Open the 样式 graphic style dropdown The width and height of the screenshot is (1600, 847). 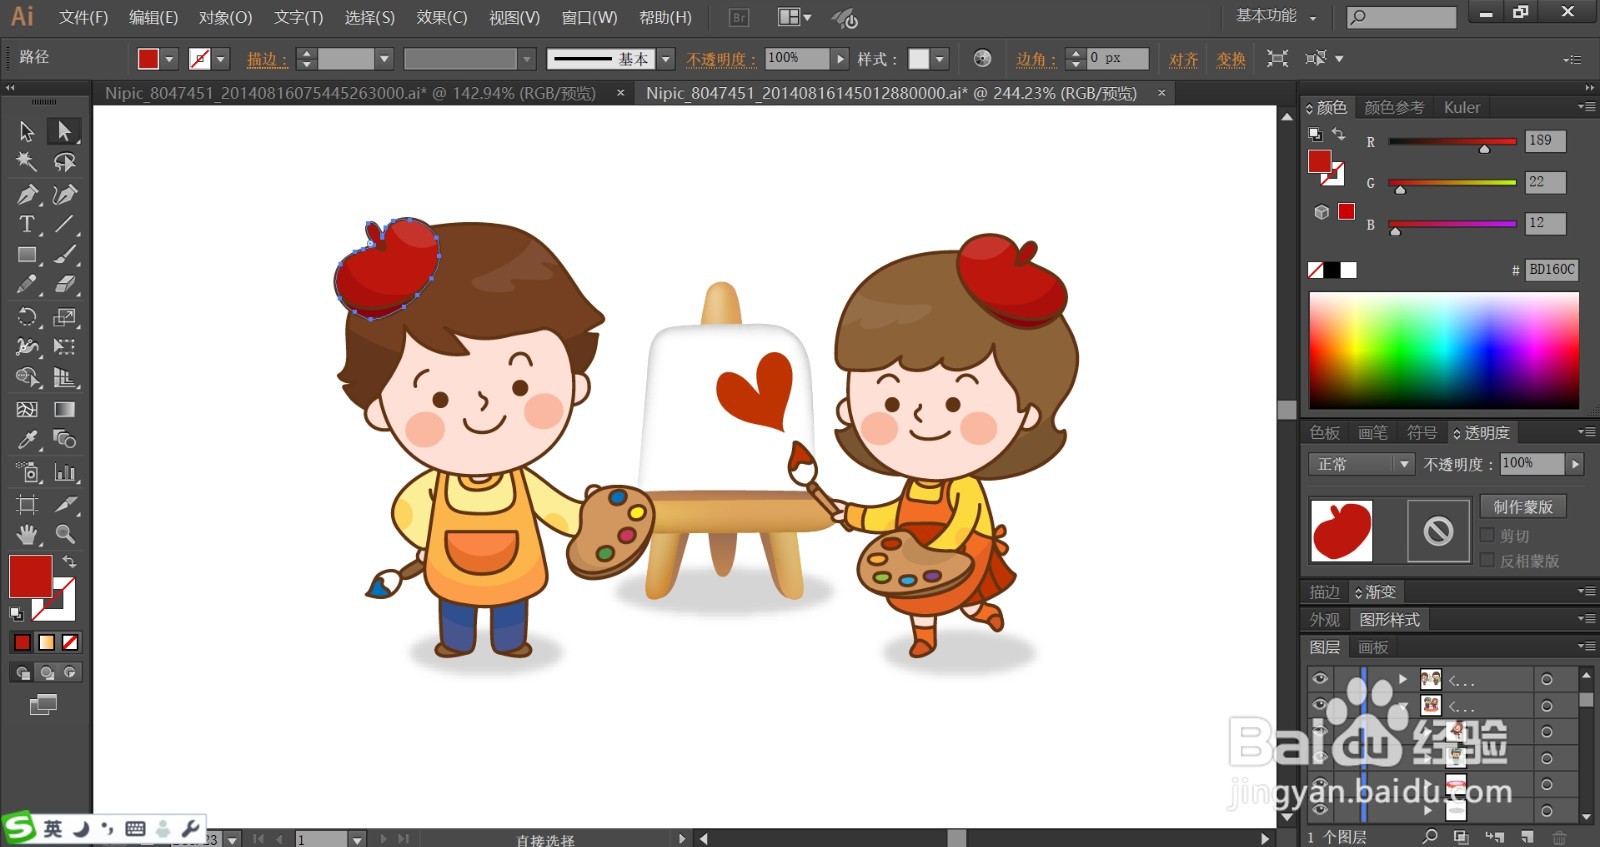(939, 59)
